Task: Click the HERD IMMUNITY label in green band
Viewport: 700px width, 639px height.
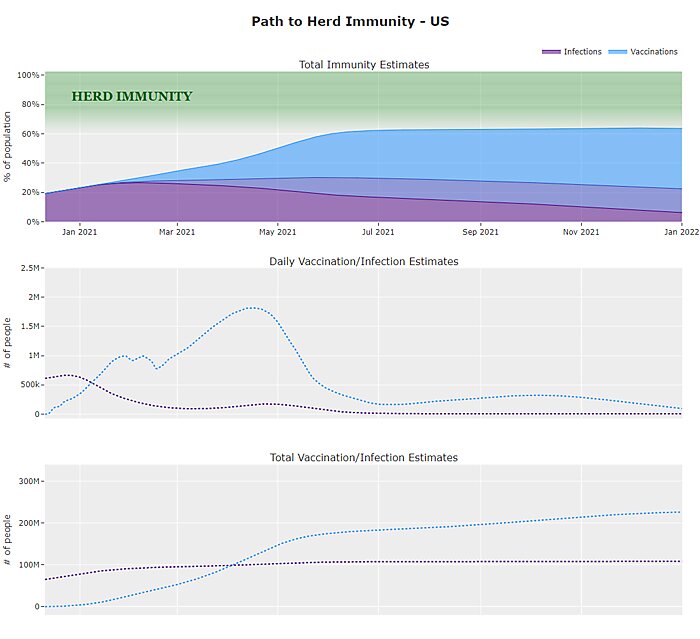Action: click(x=132, y=97)
